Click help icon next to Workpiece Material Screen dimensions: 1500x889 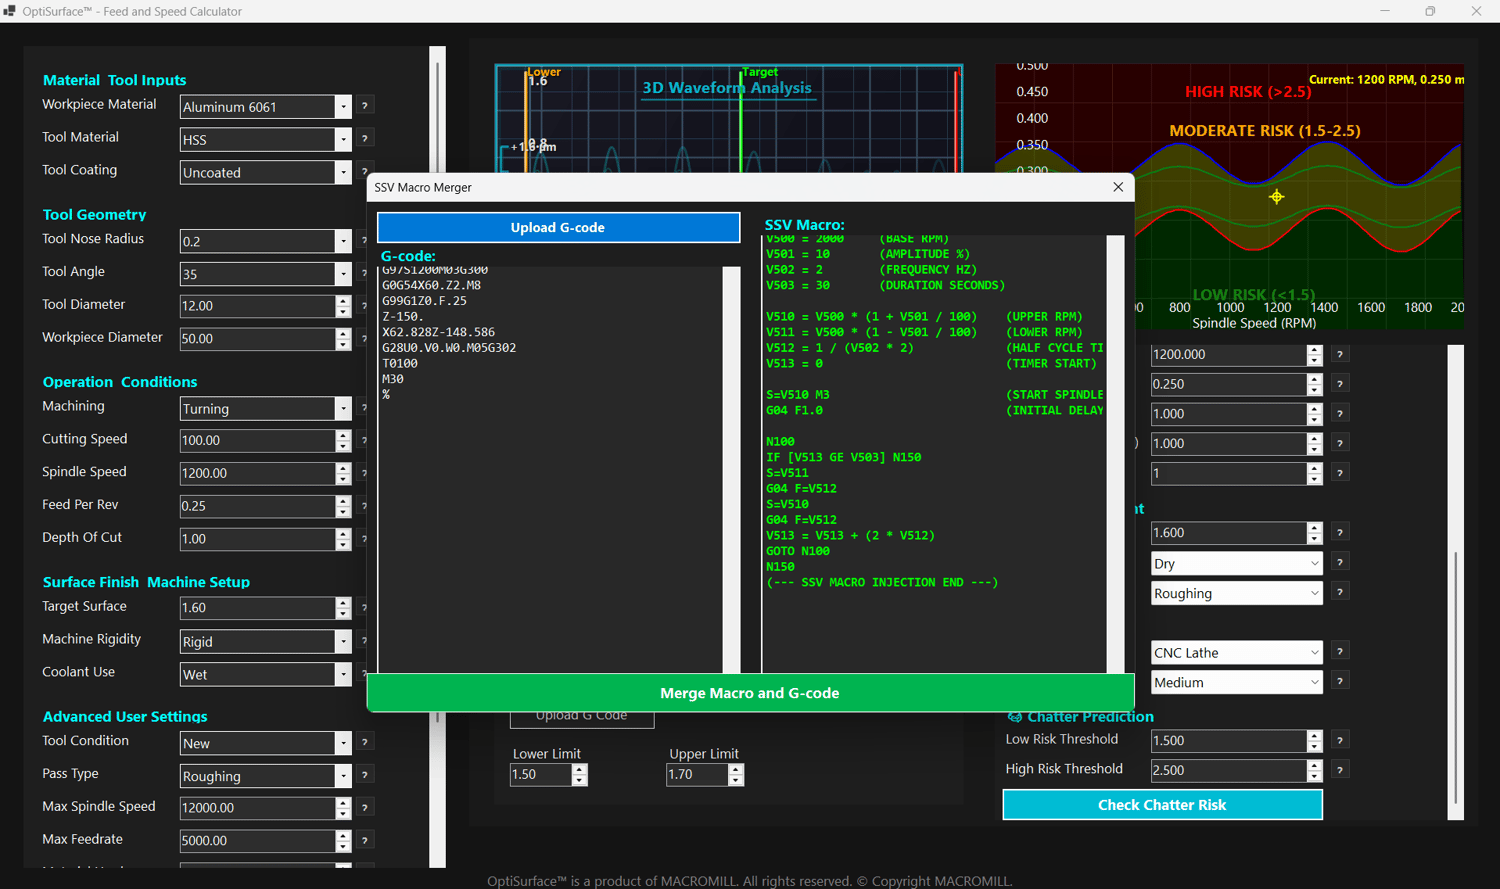(365, 106)
